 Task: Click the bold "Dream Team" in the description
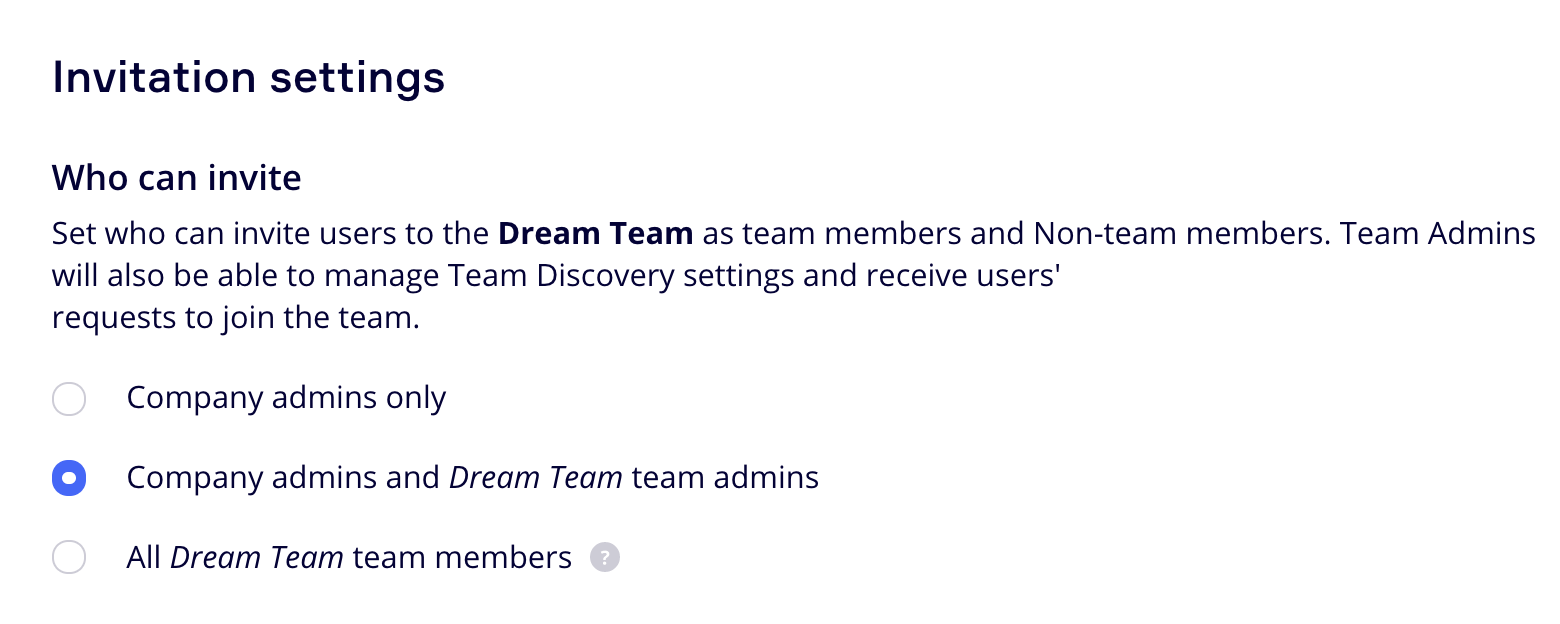coord(595,234)
